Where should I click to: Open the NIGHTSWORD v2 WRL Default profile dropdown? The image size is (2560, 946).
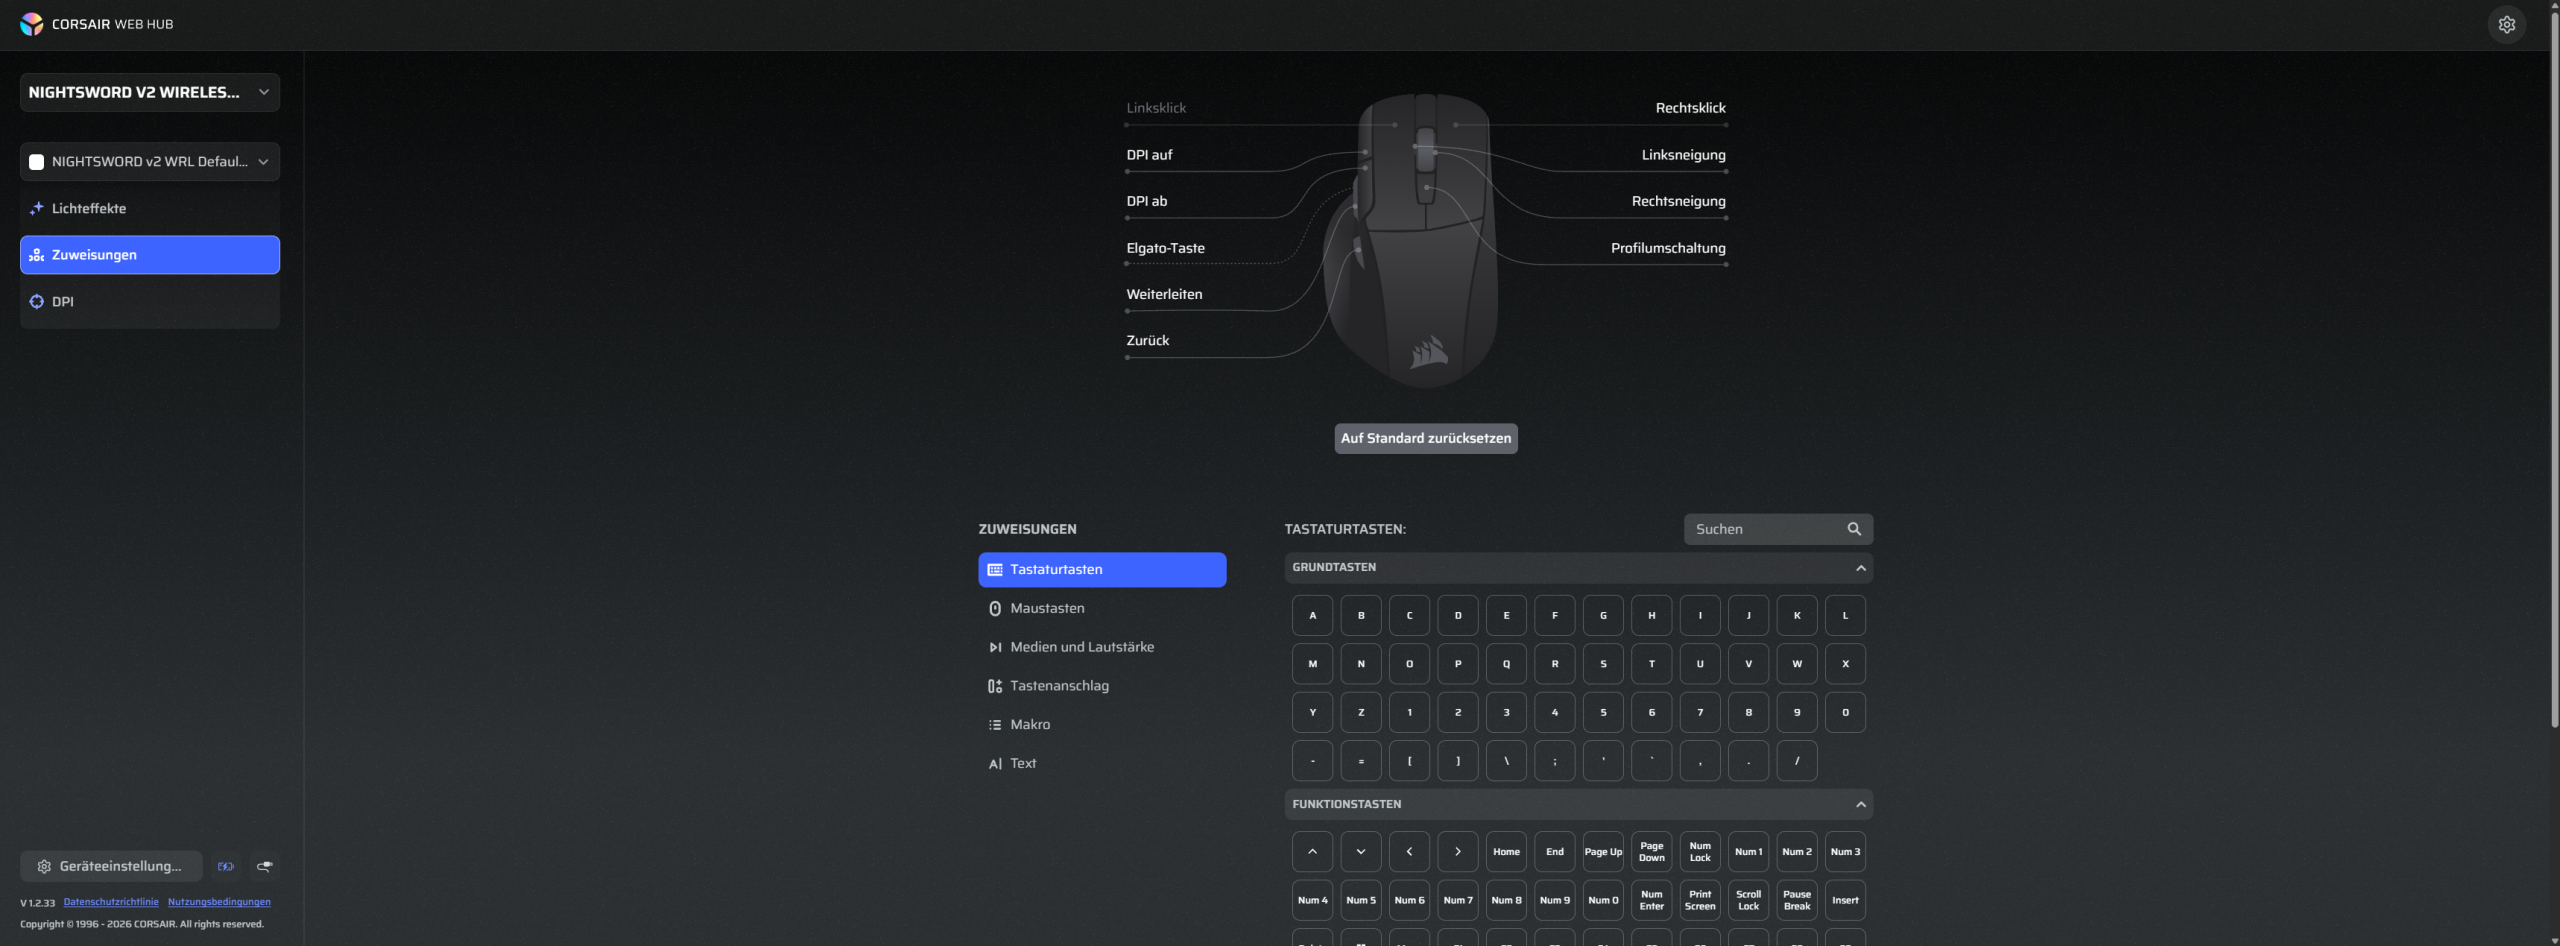[x=150, y=162]
